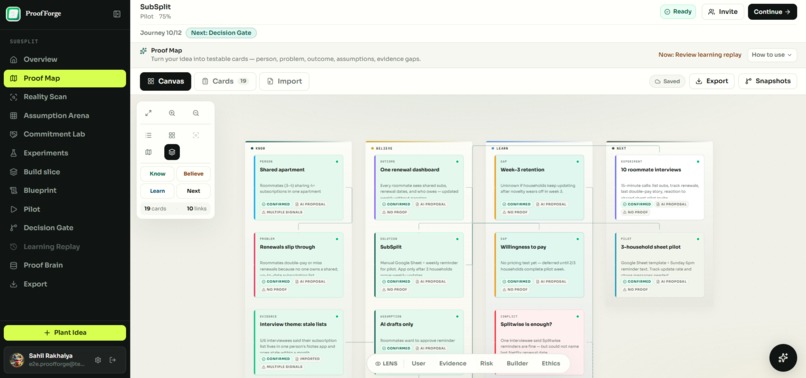
Task: Switch canvas to grid layout icon
Action: (x=172, y=135)
